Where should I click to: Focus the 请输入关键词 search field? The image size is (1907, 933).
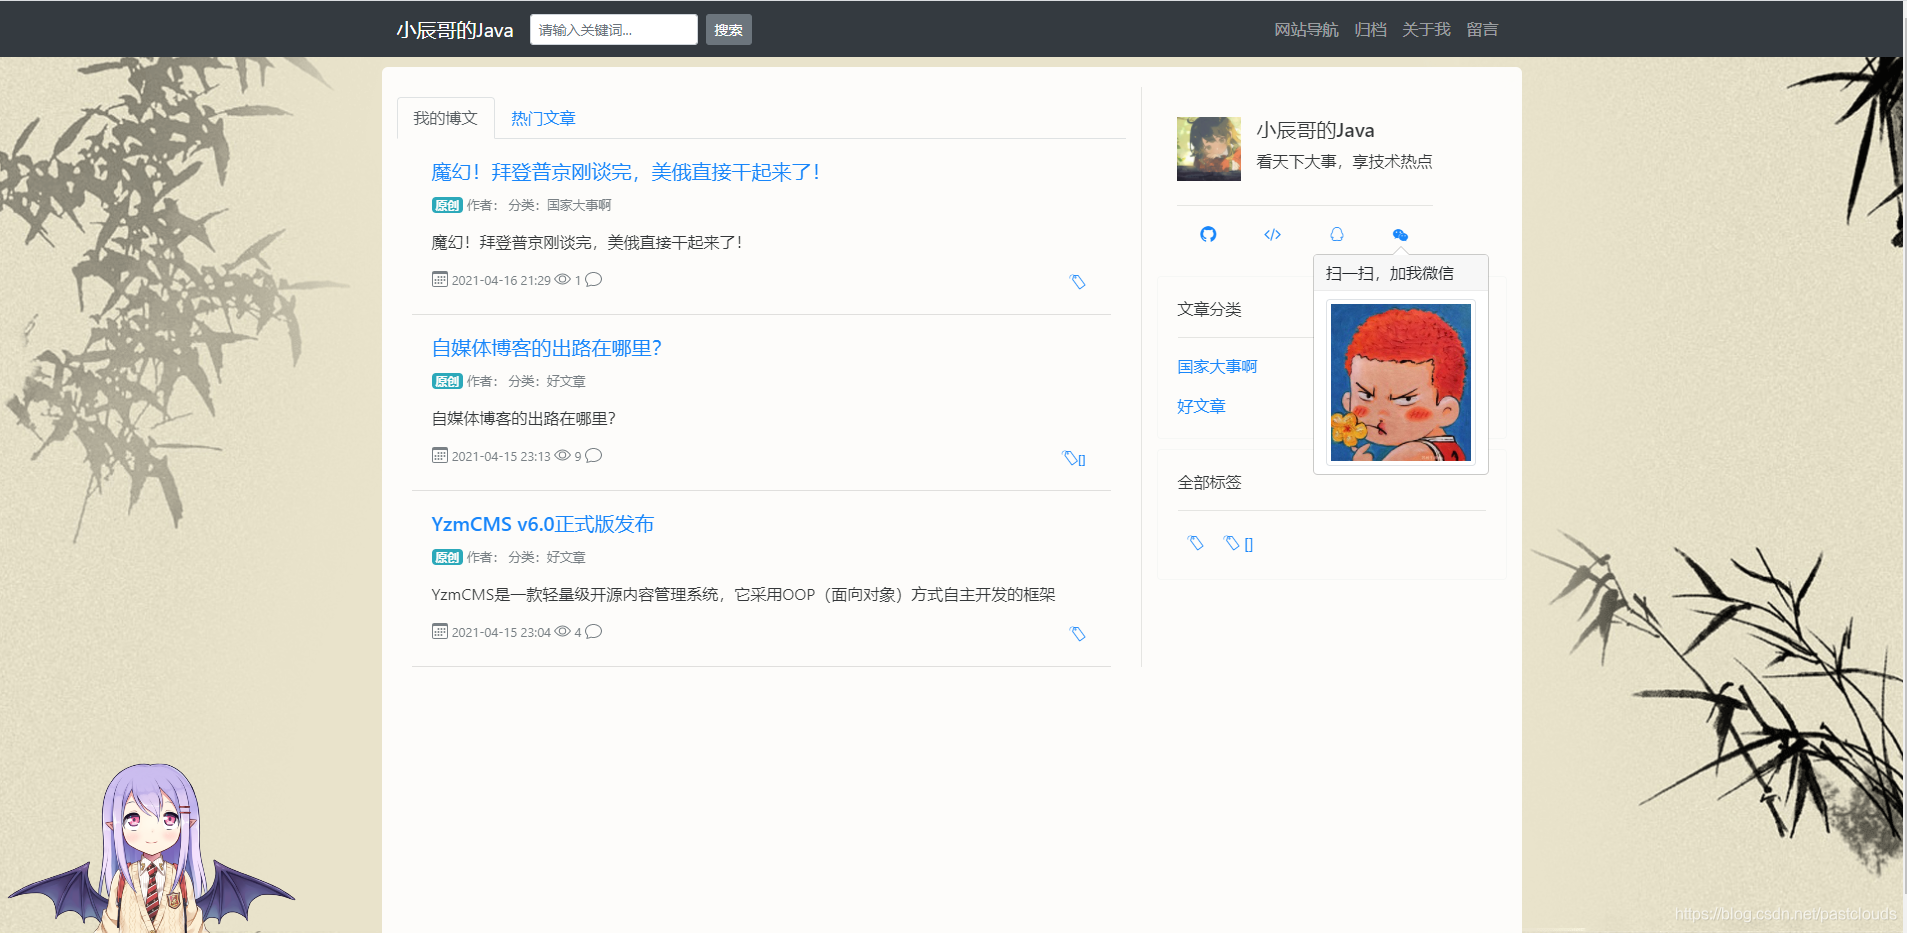[614, 30]
